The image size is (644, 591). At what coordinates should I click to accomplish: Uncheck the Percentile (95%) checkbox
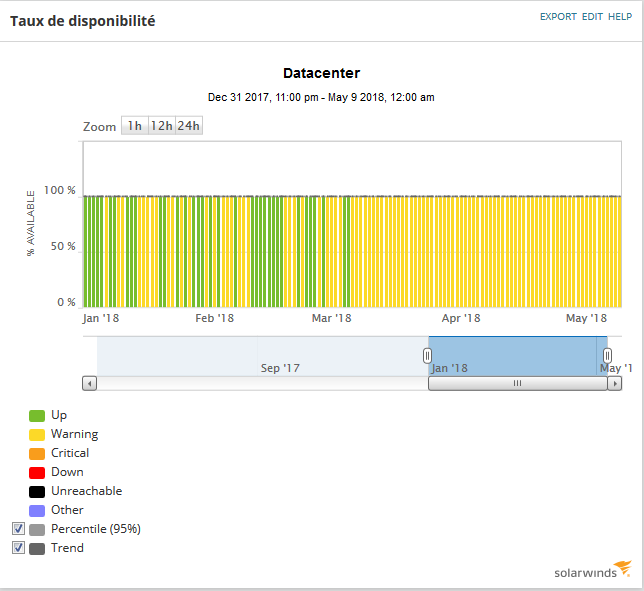pos(18,529)
